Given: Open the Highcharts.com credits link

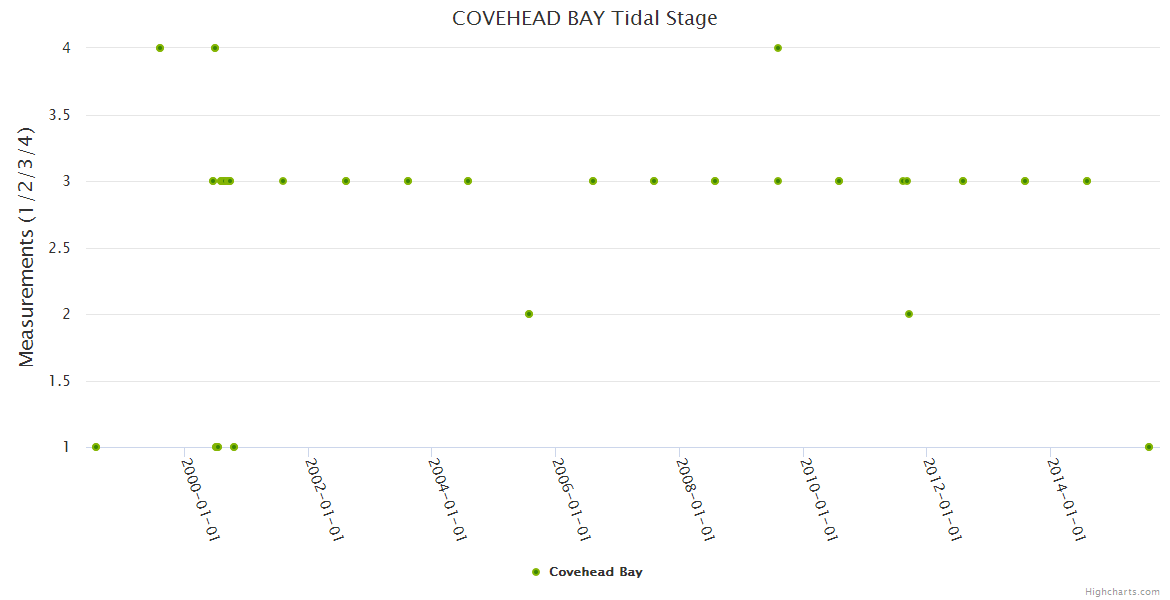Looking at the screenshot, I should (x=1122, y=591).
